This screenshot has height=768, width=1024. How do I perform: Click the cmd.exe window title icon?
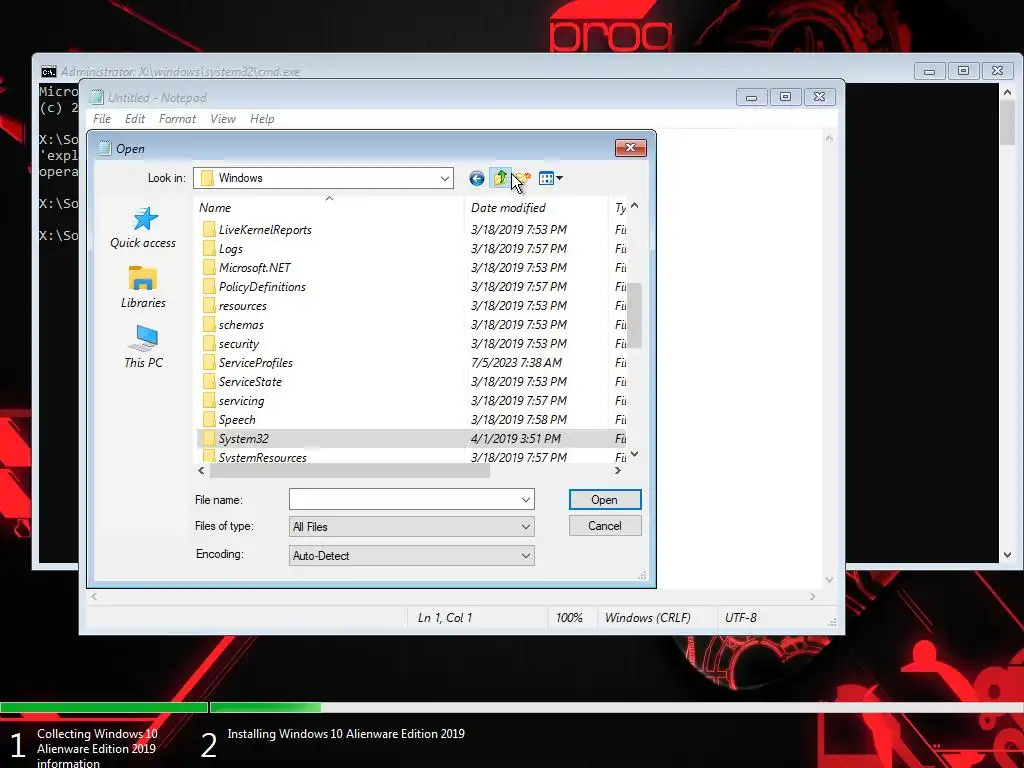[x=48, y=71]
